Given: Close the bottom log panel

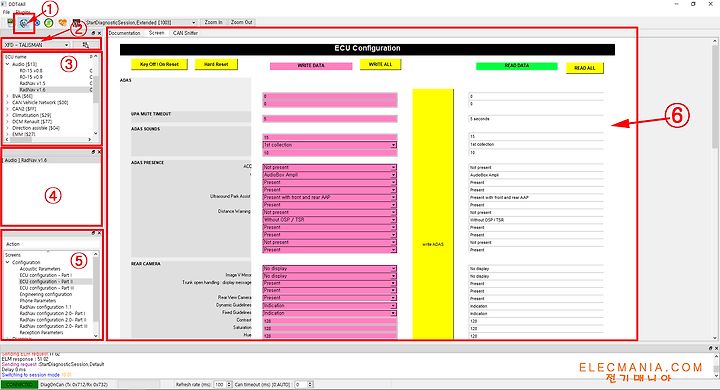Looking at the screenshot, I should 716,348.
